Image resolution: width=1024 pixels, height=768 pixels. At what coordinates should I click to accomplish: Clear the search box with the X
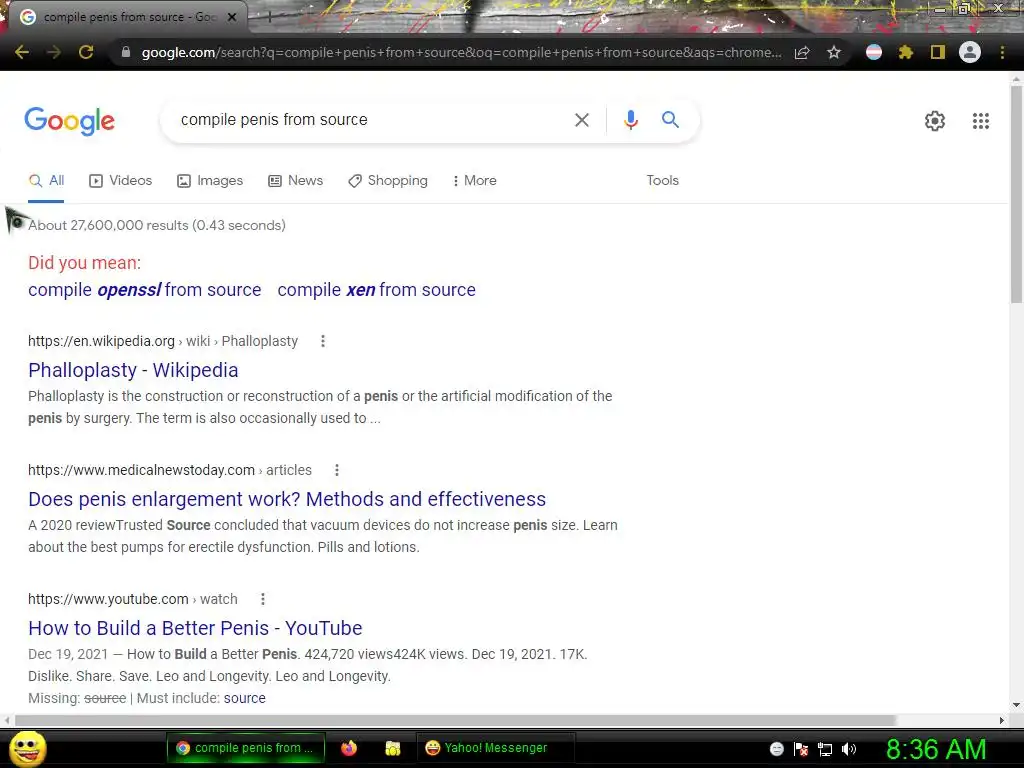[x=582, y=120]
